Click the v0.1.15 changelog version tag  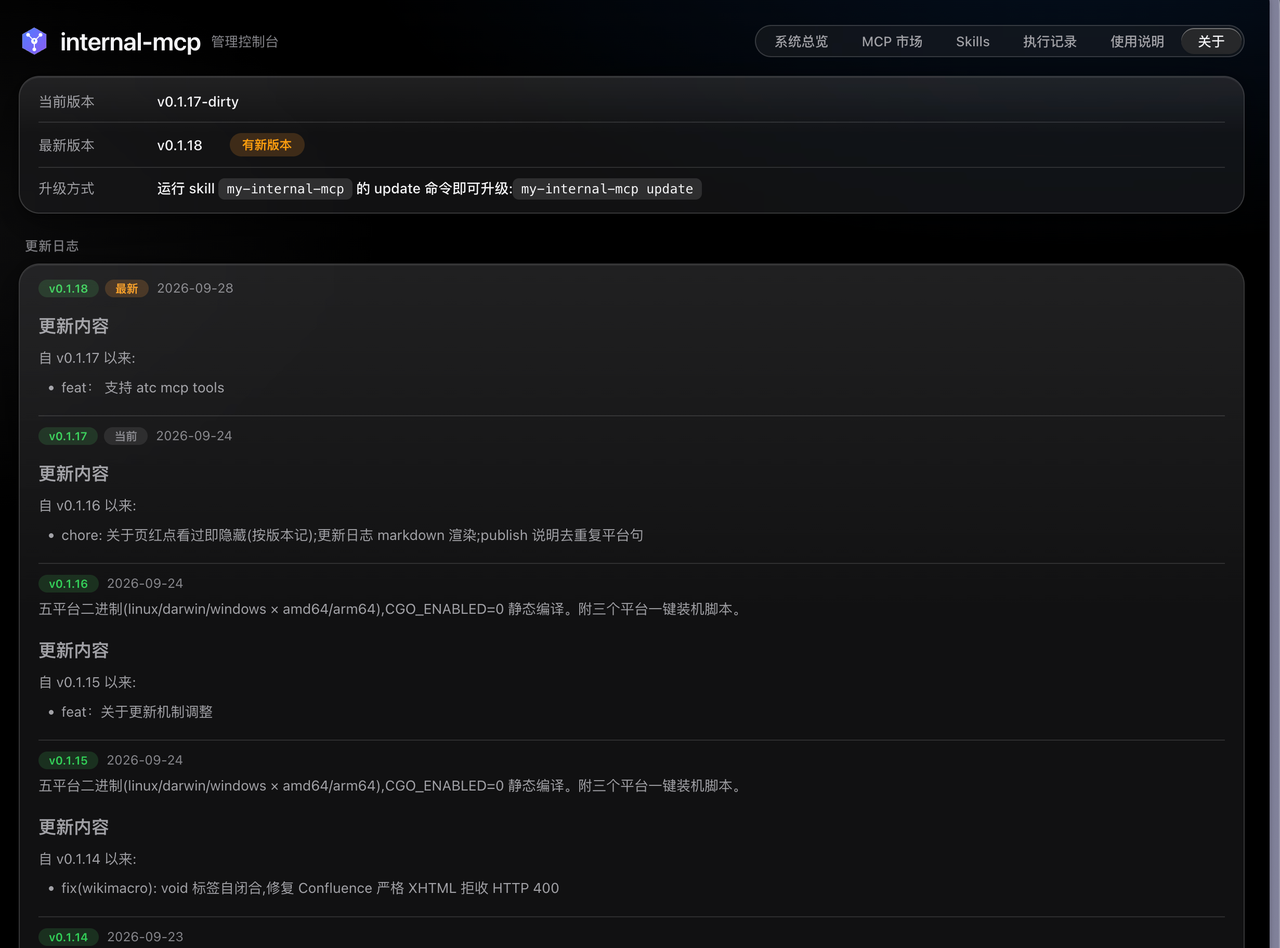point(68,760)
